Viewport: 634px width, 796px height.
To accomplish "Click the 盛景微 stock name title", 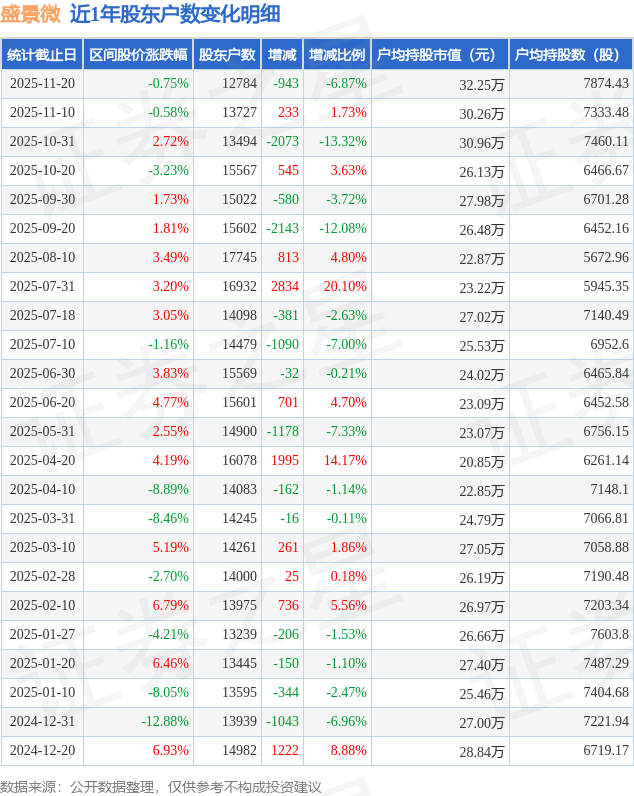I will click(31, 14).
